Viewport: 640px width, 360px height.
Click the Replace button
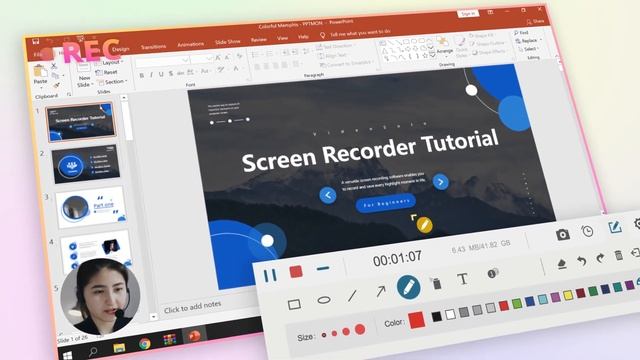[528, 41]
